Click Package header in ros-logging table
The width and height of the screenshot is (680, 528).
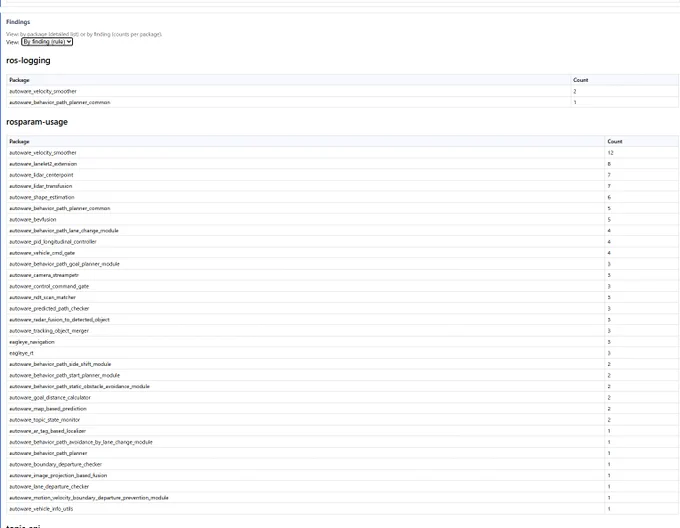point(20,80)
